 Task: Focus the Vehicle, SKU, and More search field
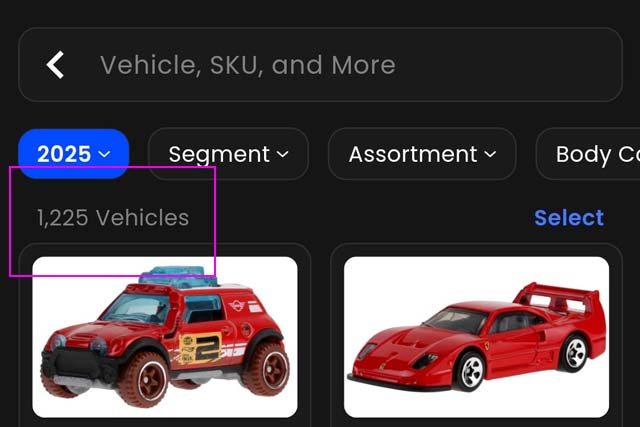point(320,64)
